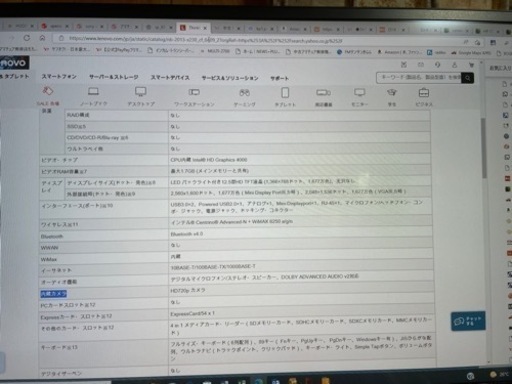Screen dimensions: 512x384
Task: Open the Amazon bookmark
Action: point(400,52)
